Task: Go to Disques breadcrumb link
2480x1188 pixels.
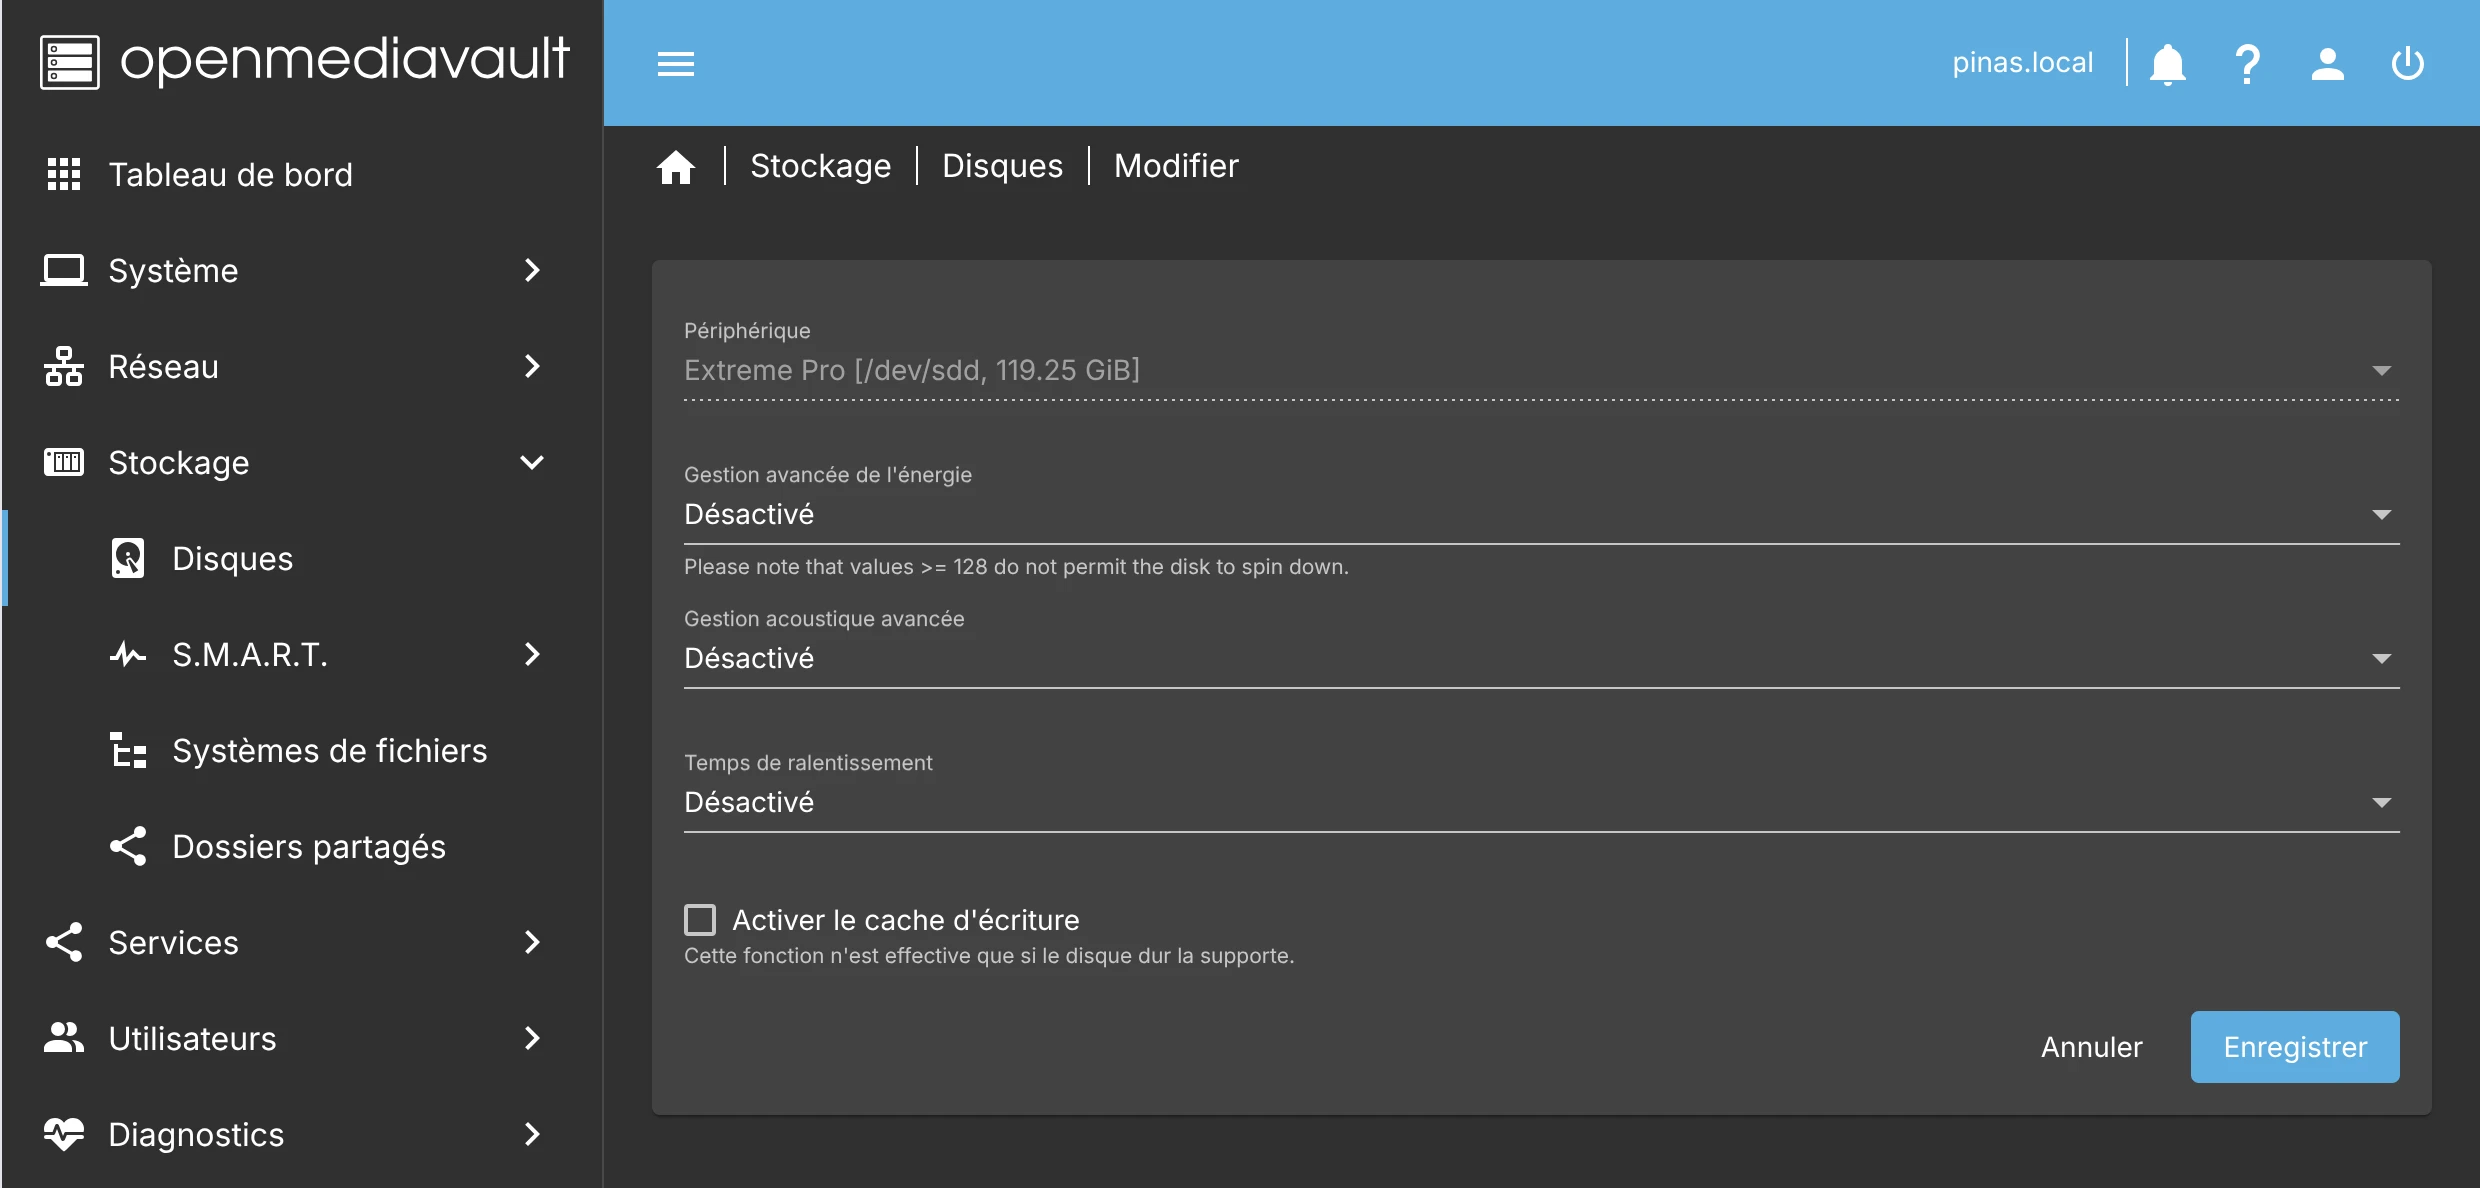Action: (1002, 166)
